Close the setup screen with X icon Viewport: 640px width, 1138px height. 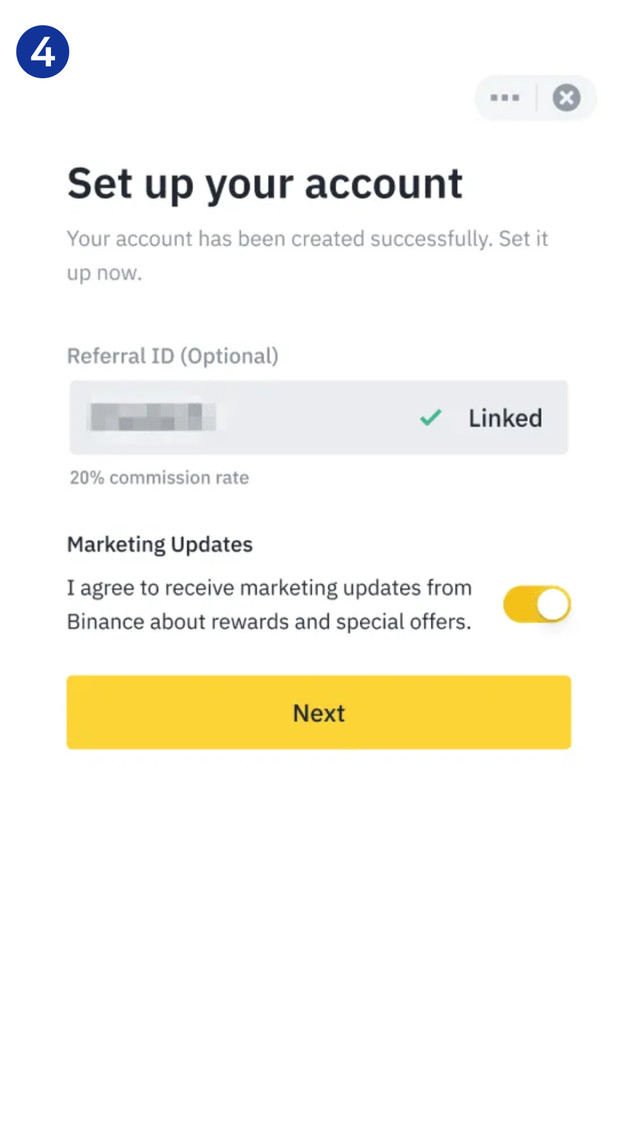click(566, 98)
